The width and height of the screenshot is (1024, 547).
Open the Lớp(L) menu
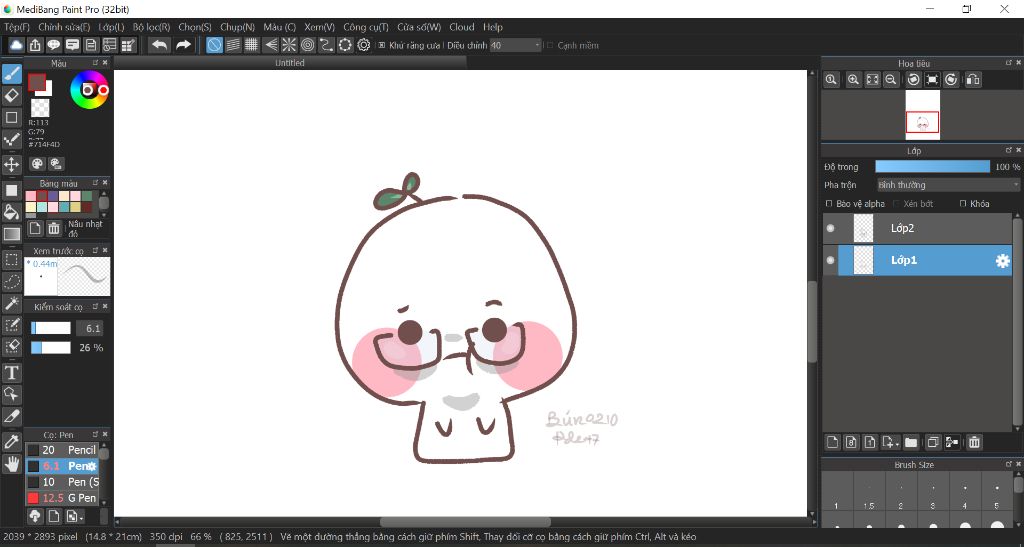(111, 27)
